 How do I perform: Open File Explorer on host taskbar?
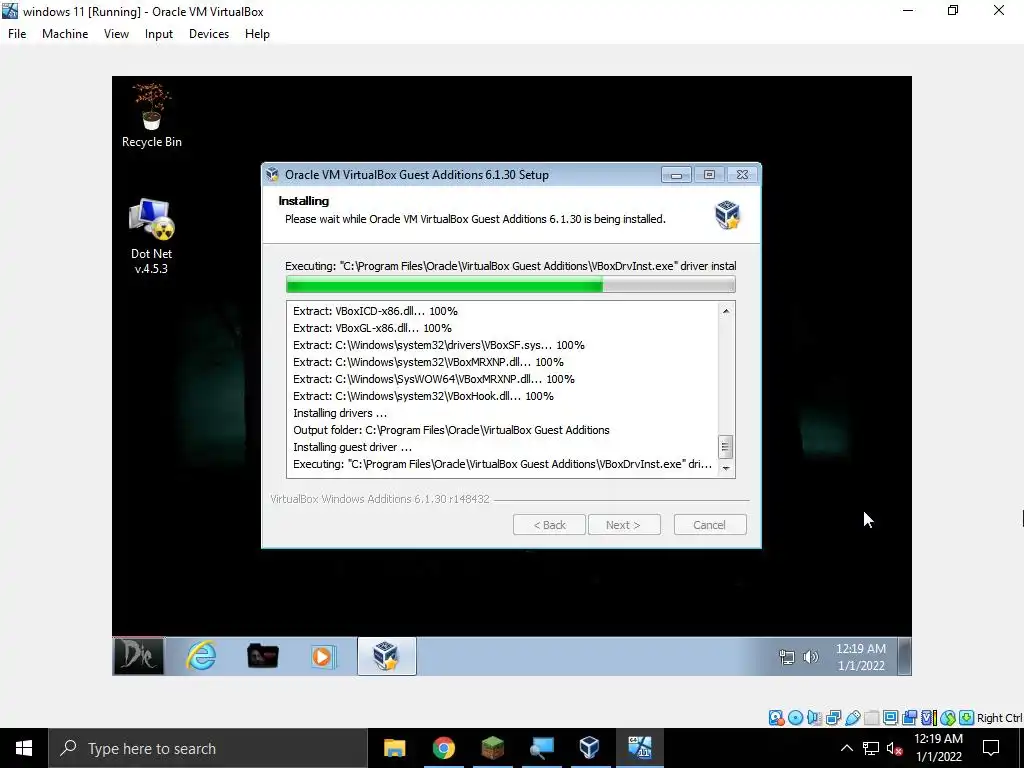pyautogui.click(x=394, y=748)
